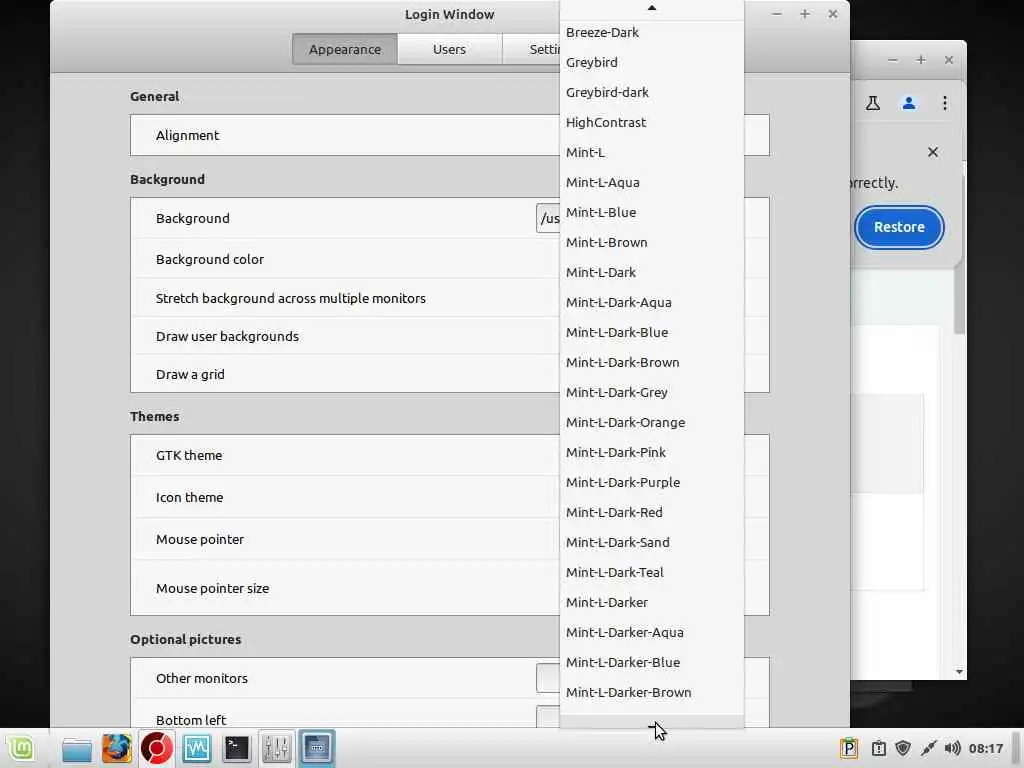Image resolution: width=1024 pixels, height=768 pixels.
Task: Open the network connection tray icon
Action: pos(928,748)
